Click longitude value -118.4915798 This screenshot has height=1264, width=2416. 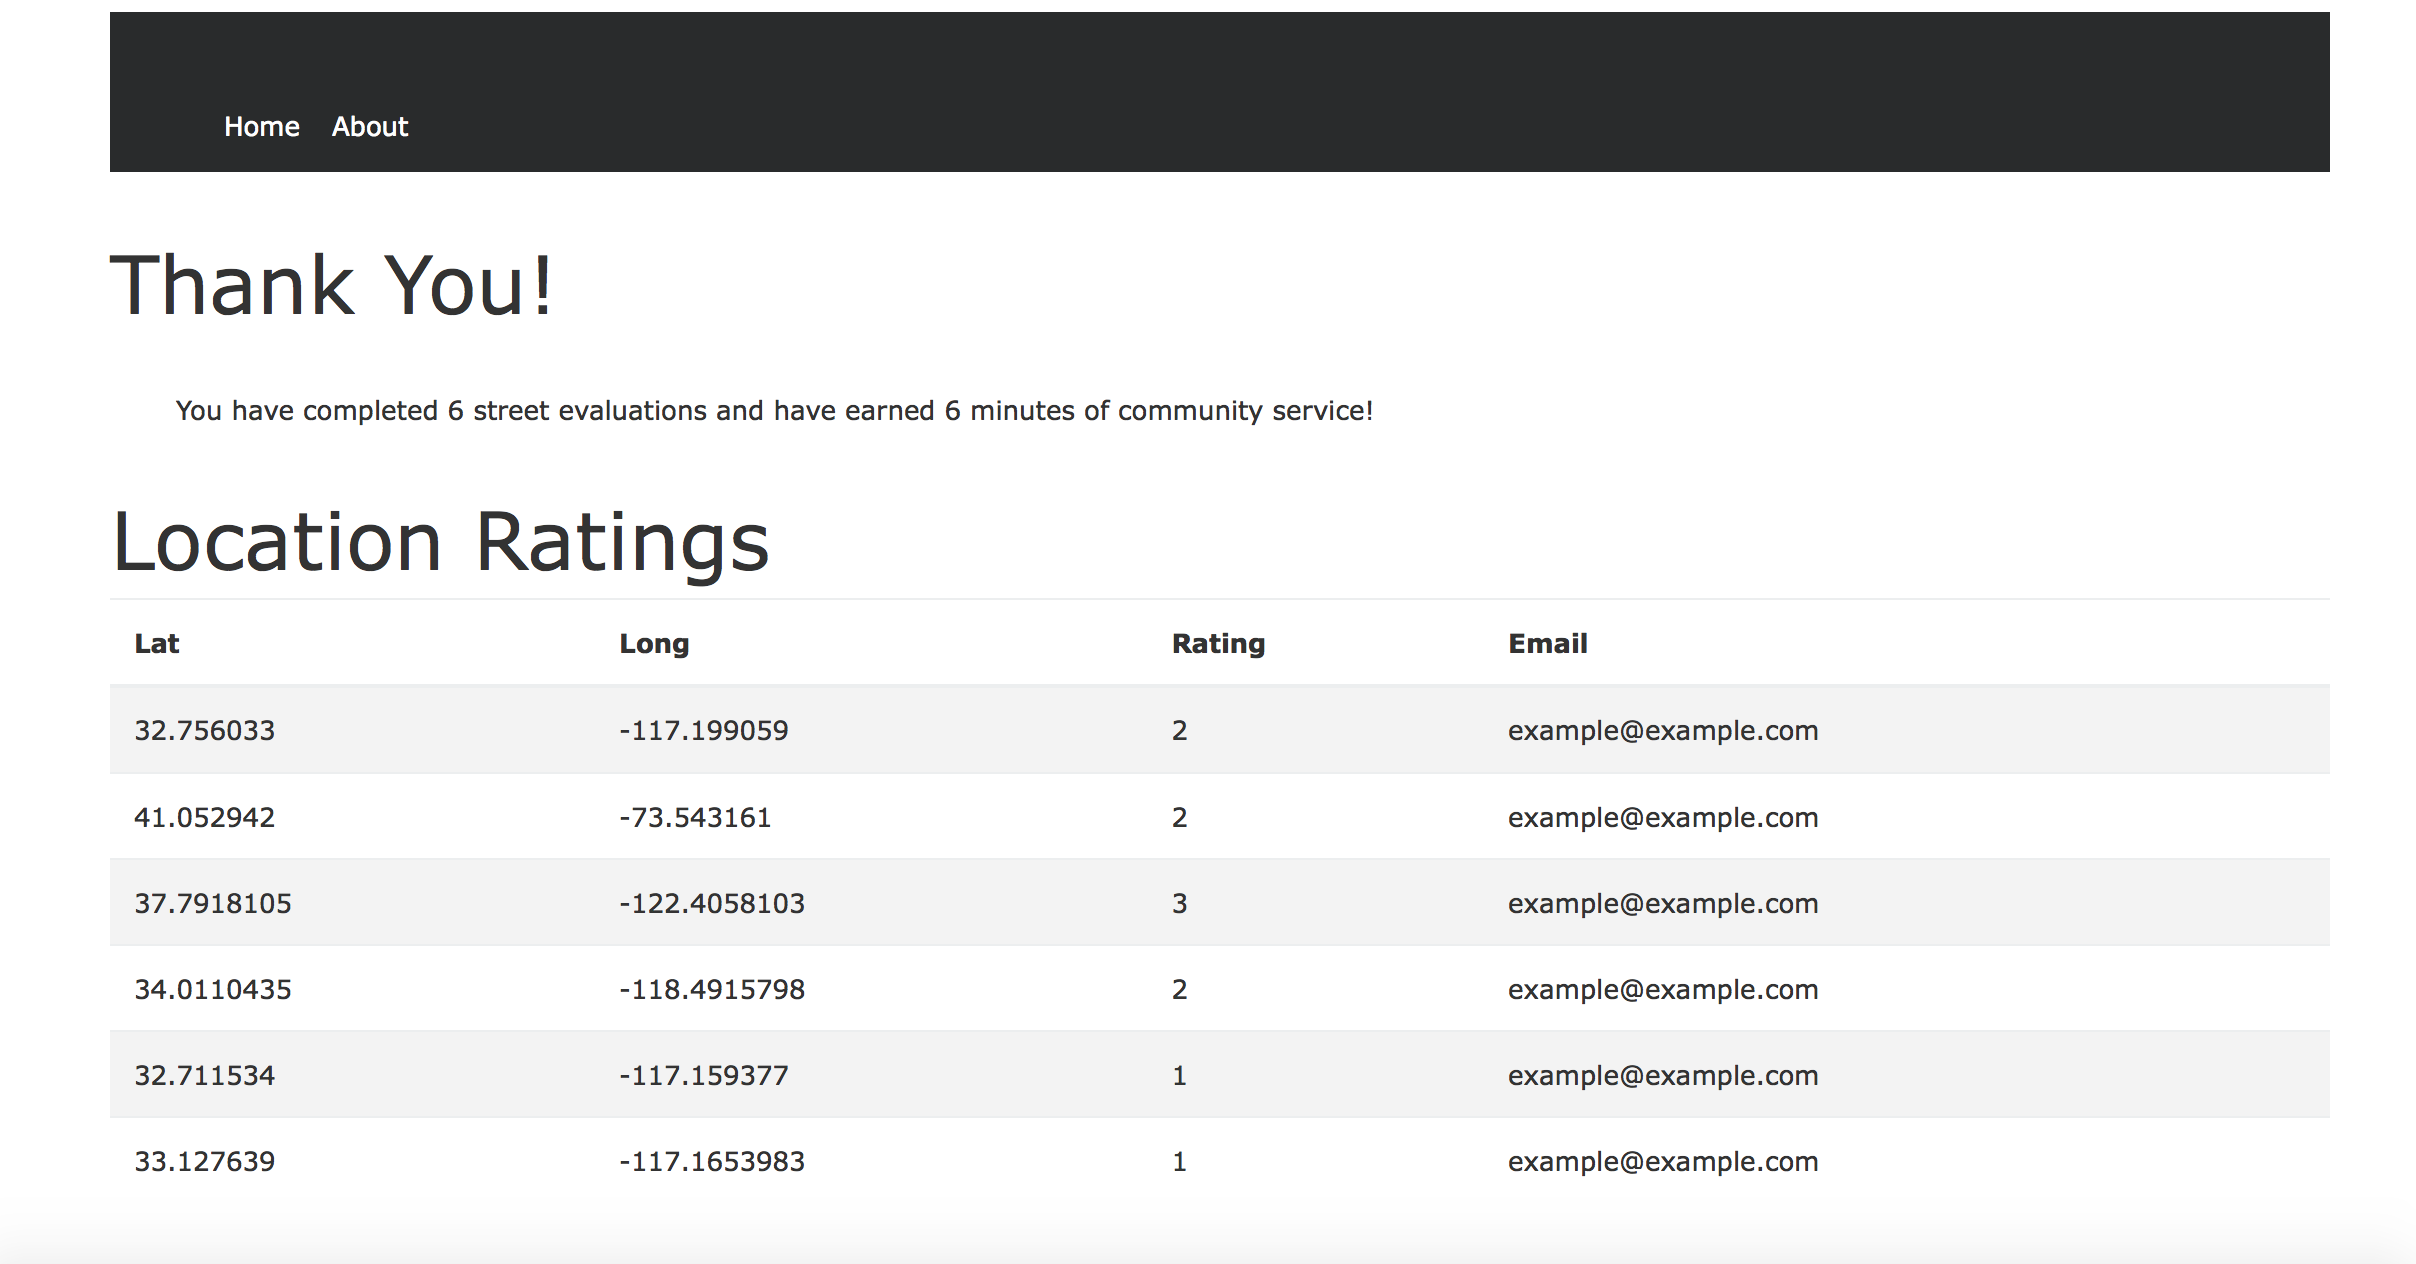coord(712,990)
